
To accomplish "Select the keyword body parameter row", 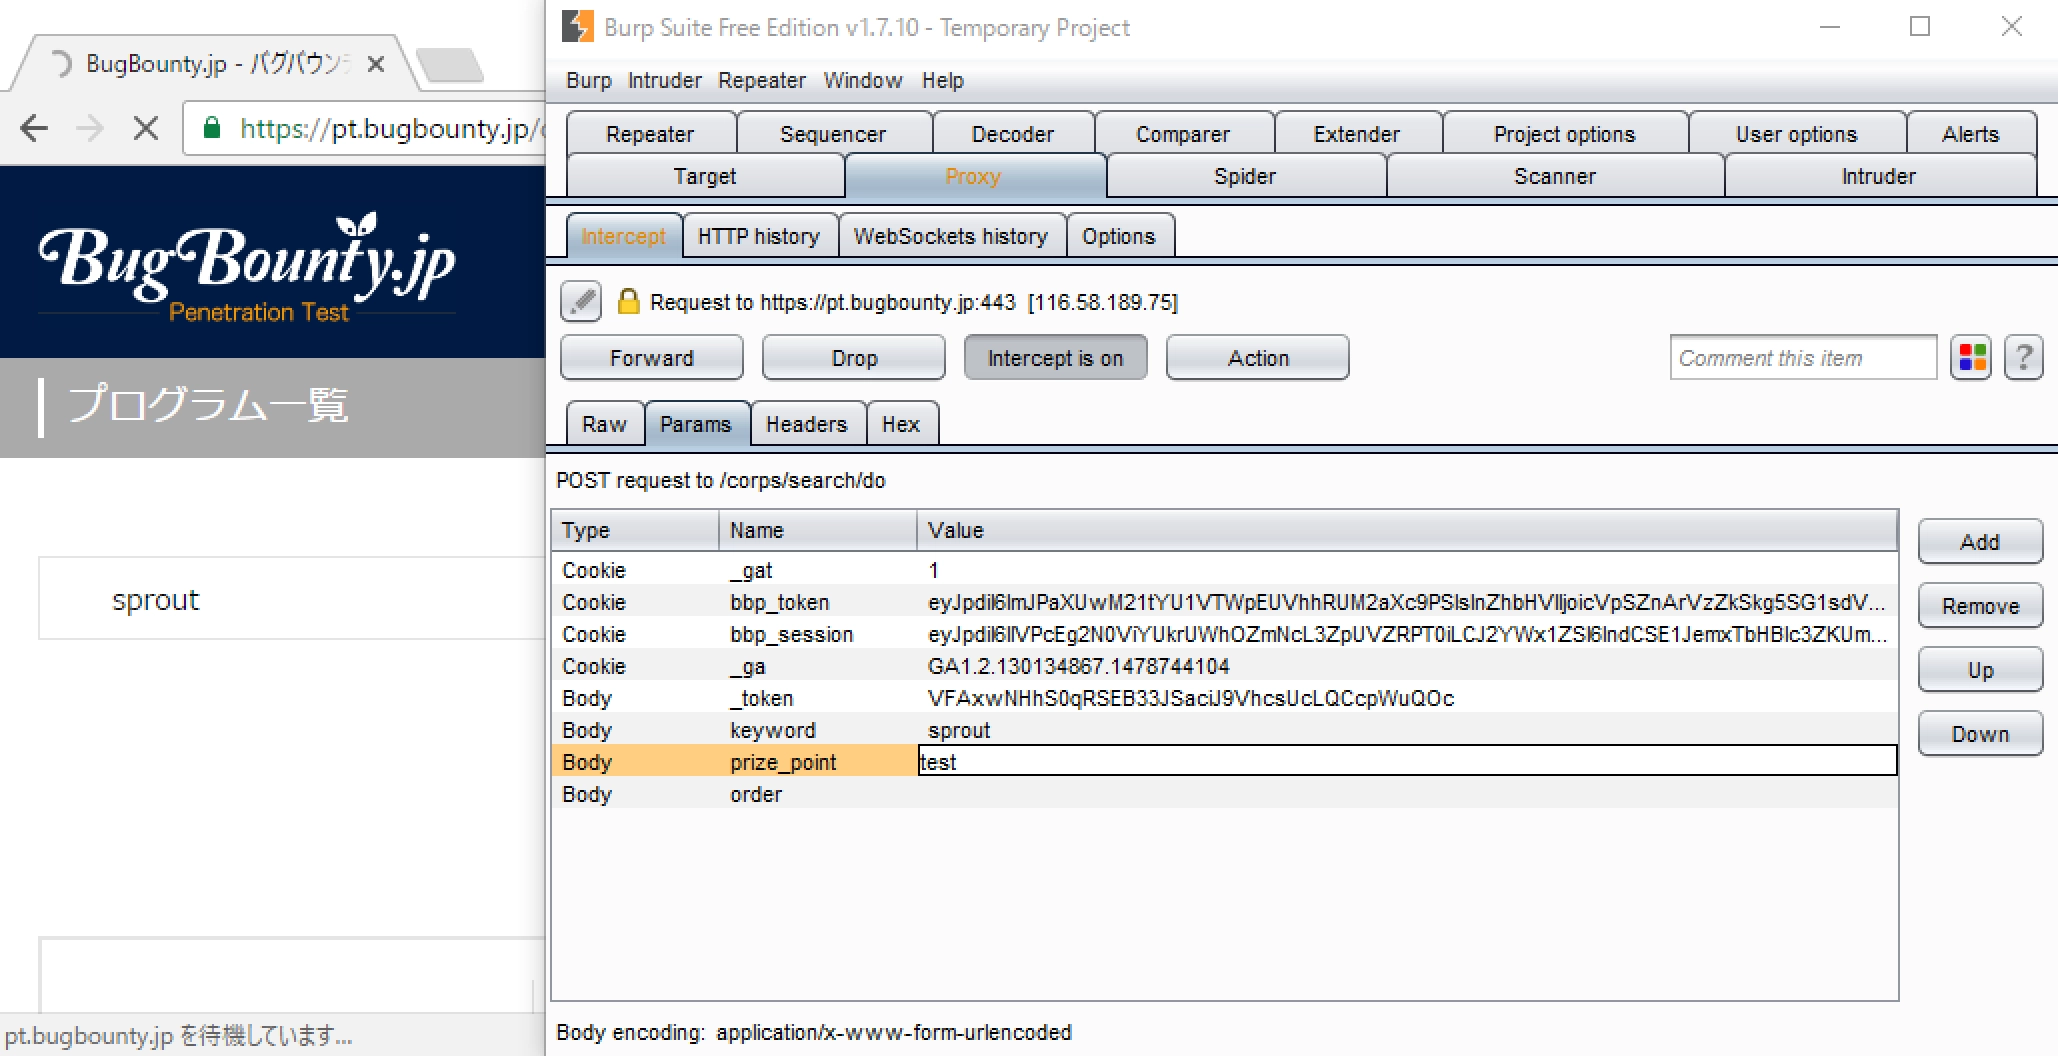I will click(x=772, y=730).
